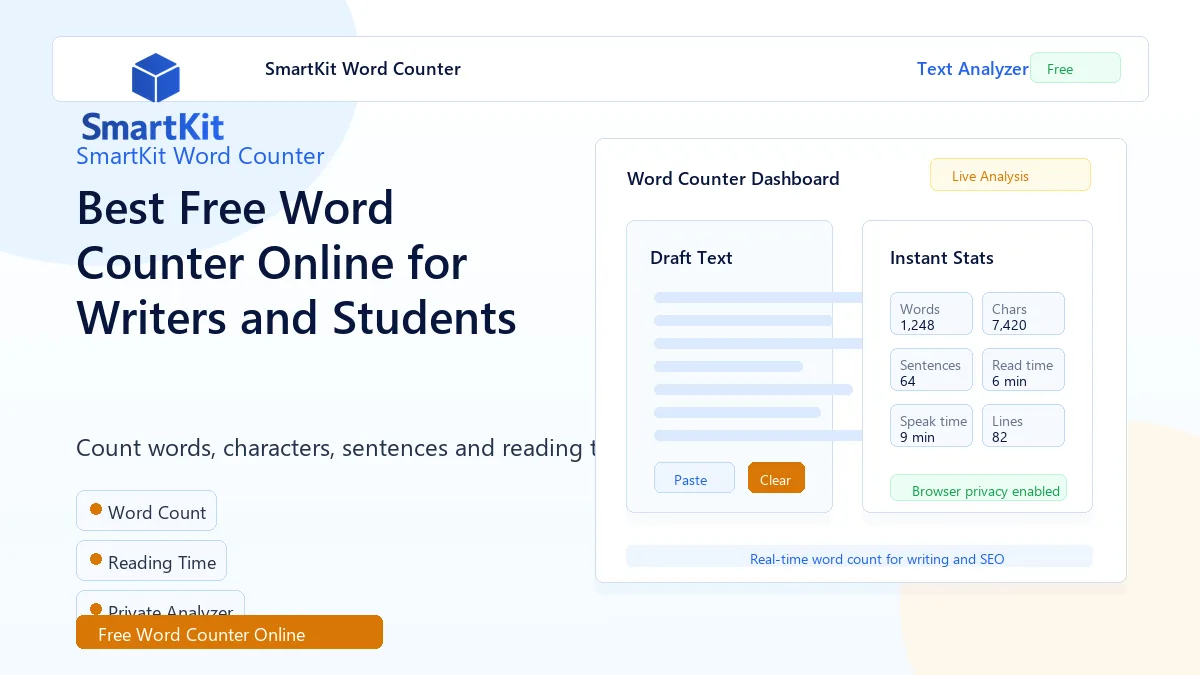1200x675 pixels.
Task: Click the Real-time word count banner text
Action: (877, 559)
